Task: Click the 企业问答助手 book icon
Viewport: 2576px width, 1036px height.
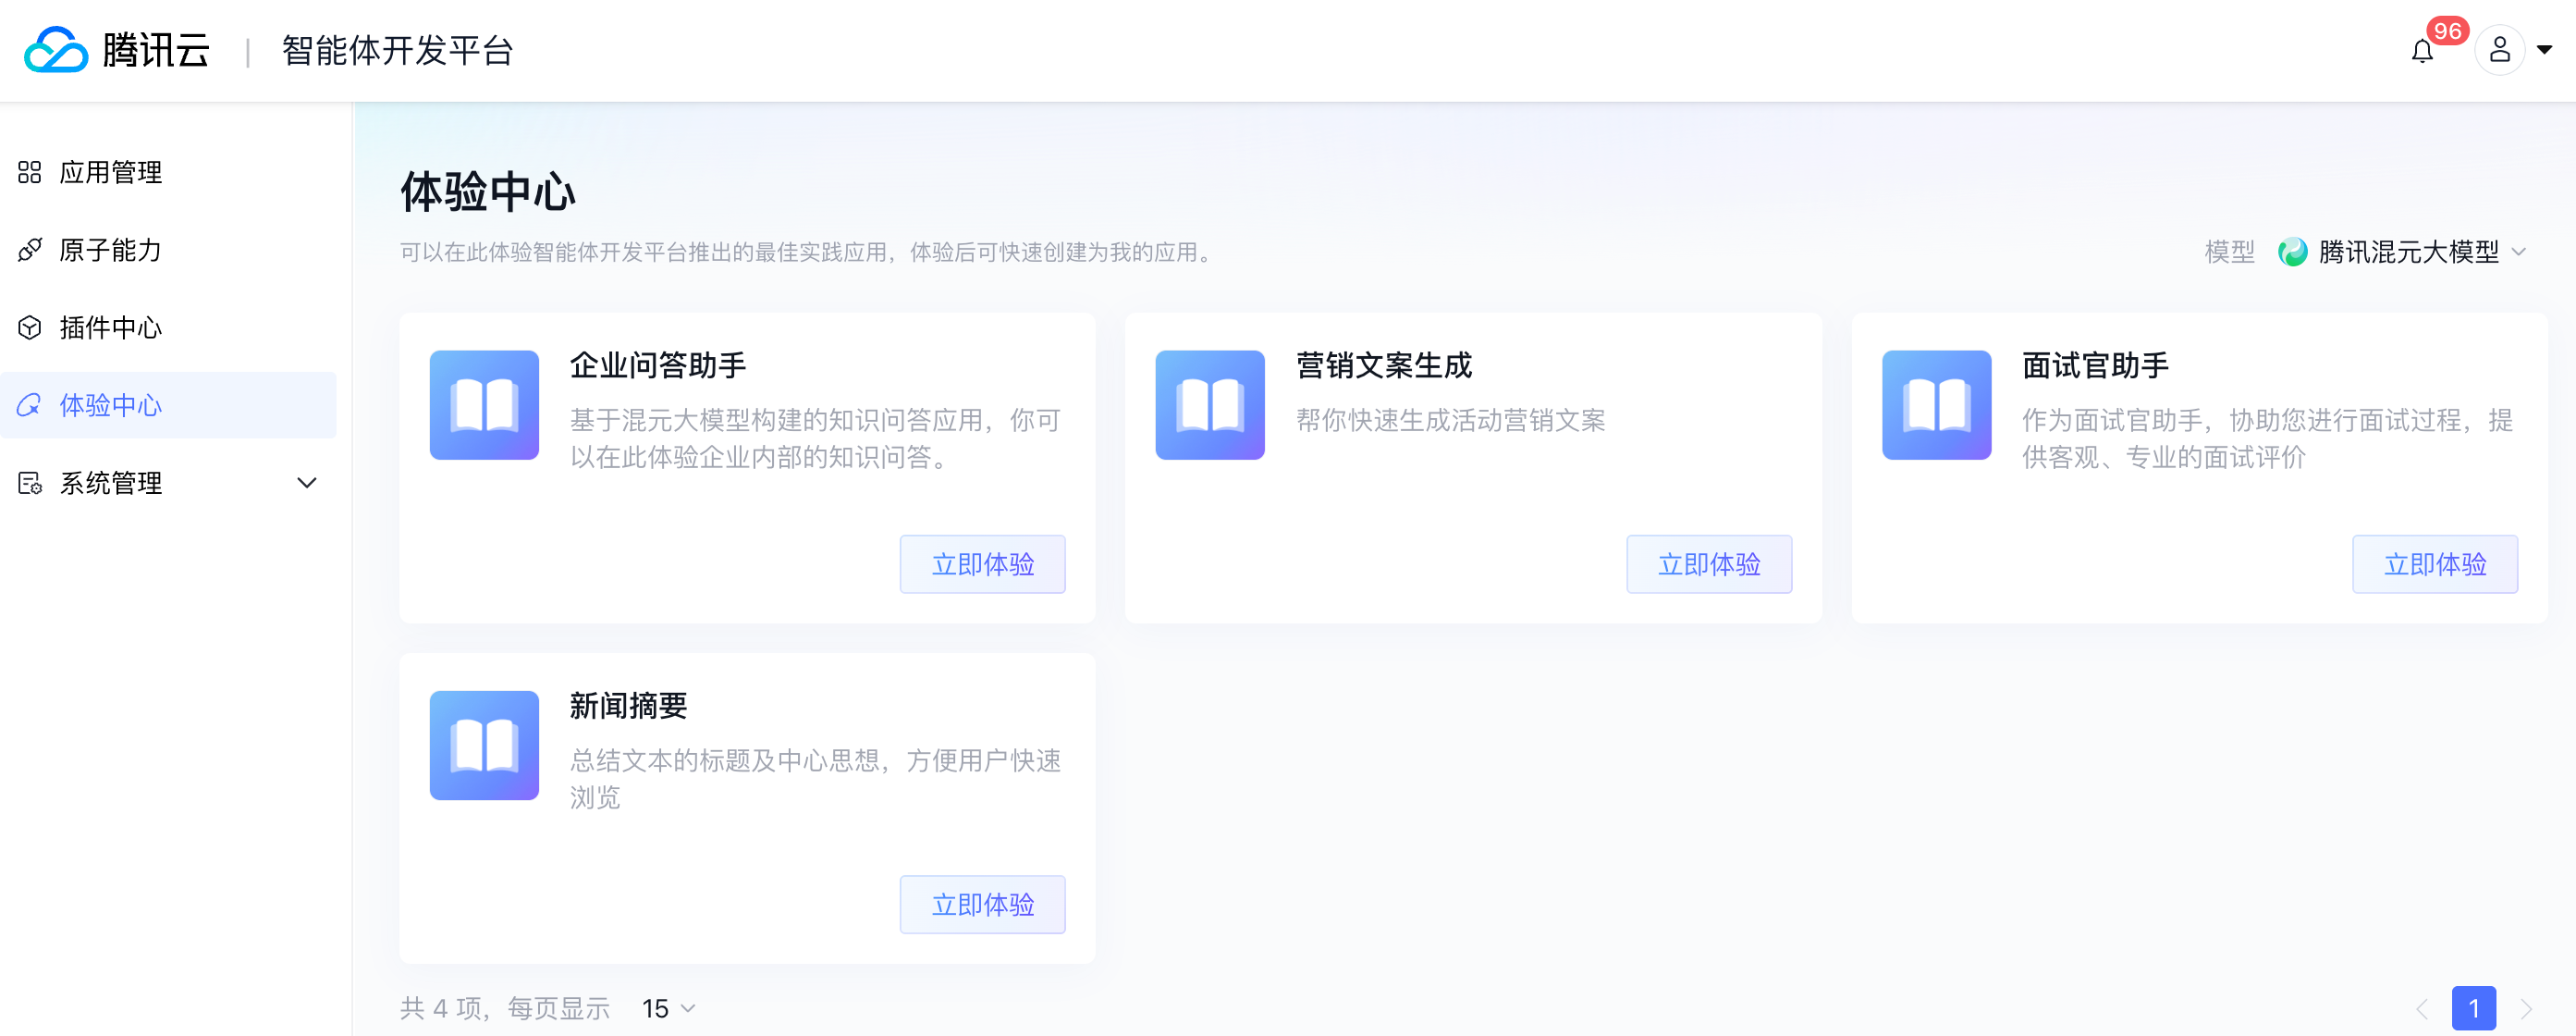Action: pos(484,405)
